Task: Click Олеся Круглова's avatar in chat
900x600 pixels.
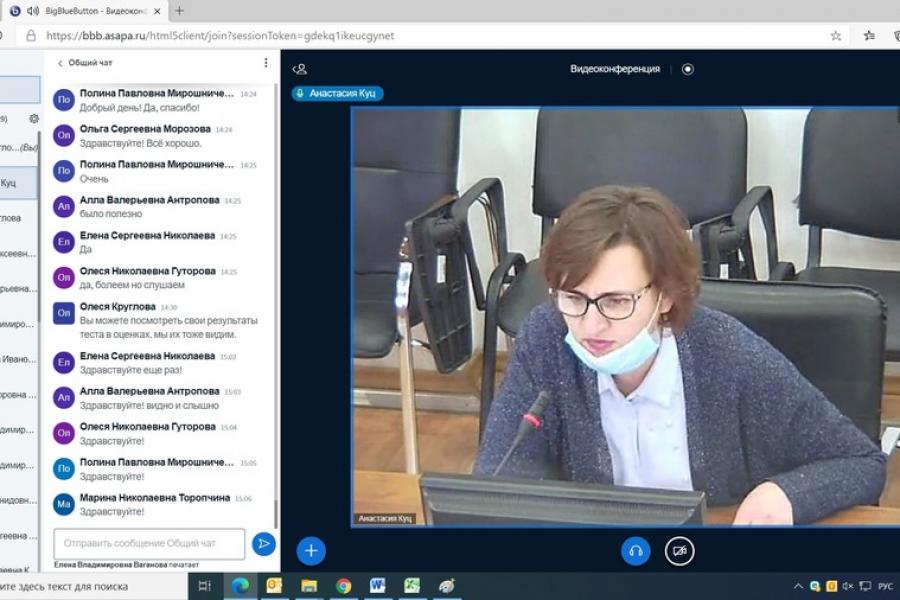Action: (64, 313)
